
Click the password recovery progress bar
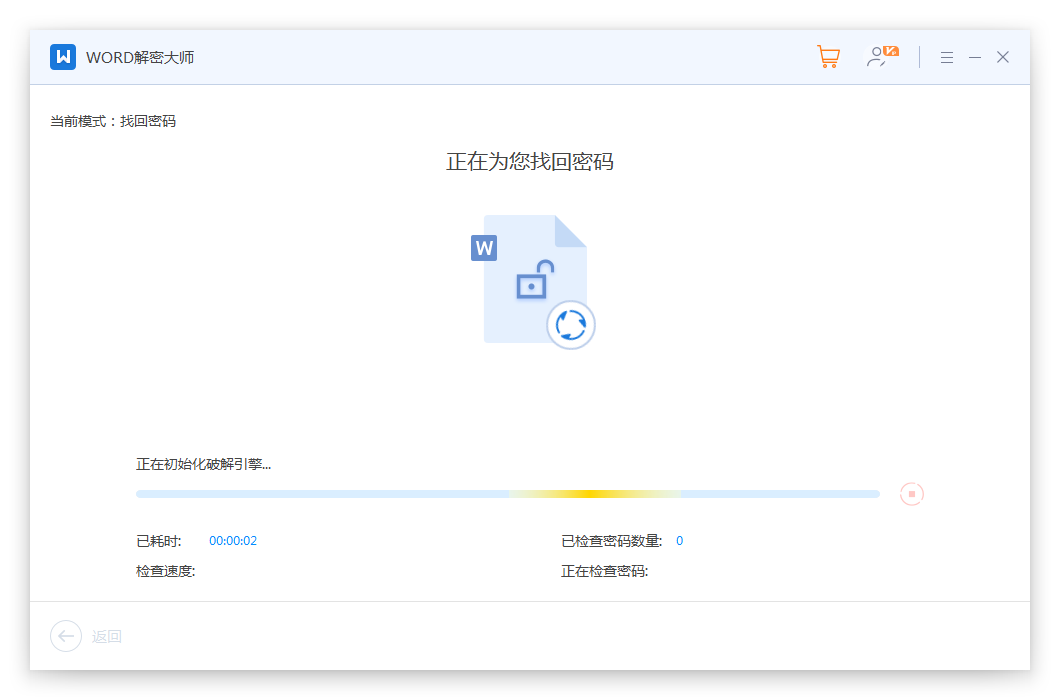(x=508, y=494)
